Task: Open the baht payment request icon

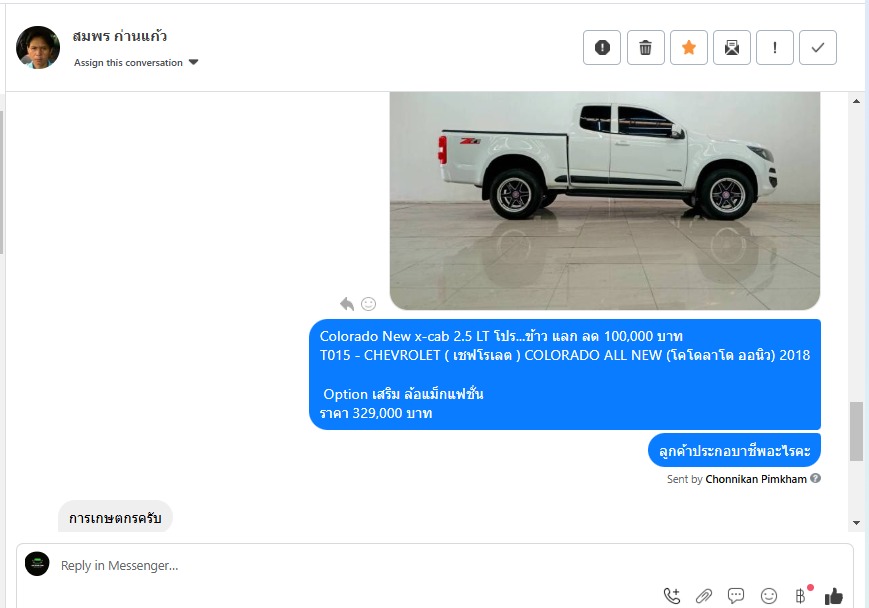Action: 801,596
